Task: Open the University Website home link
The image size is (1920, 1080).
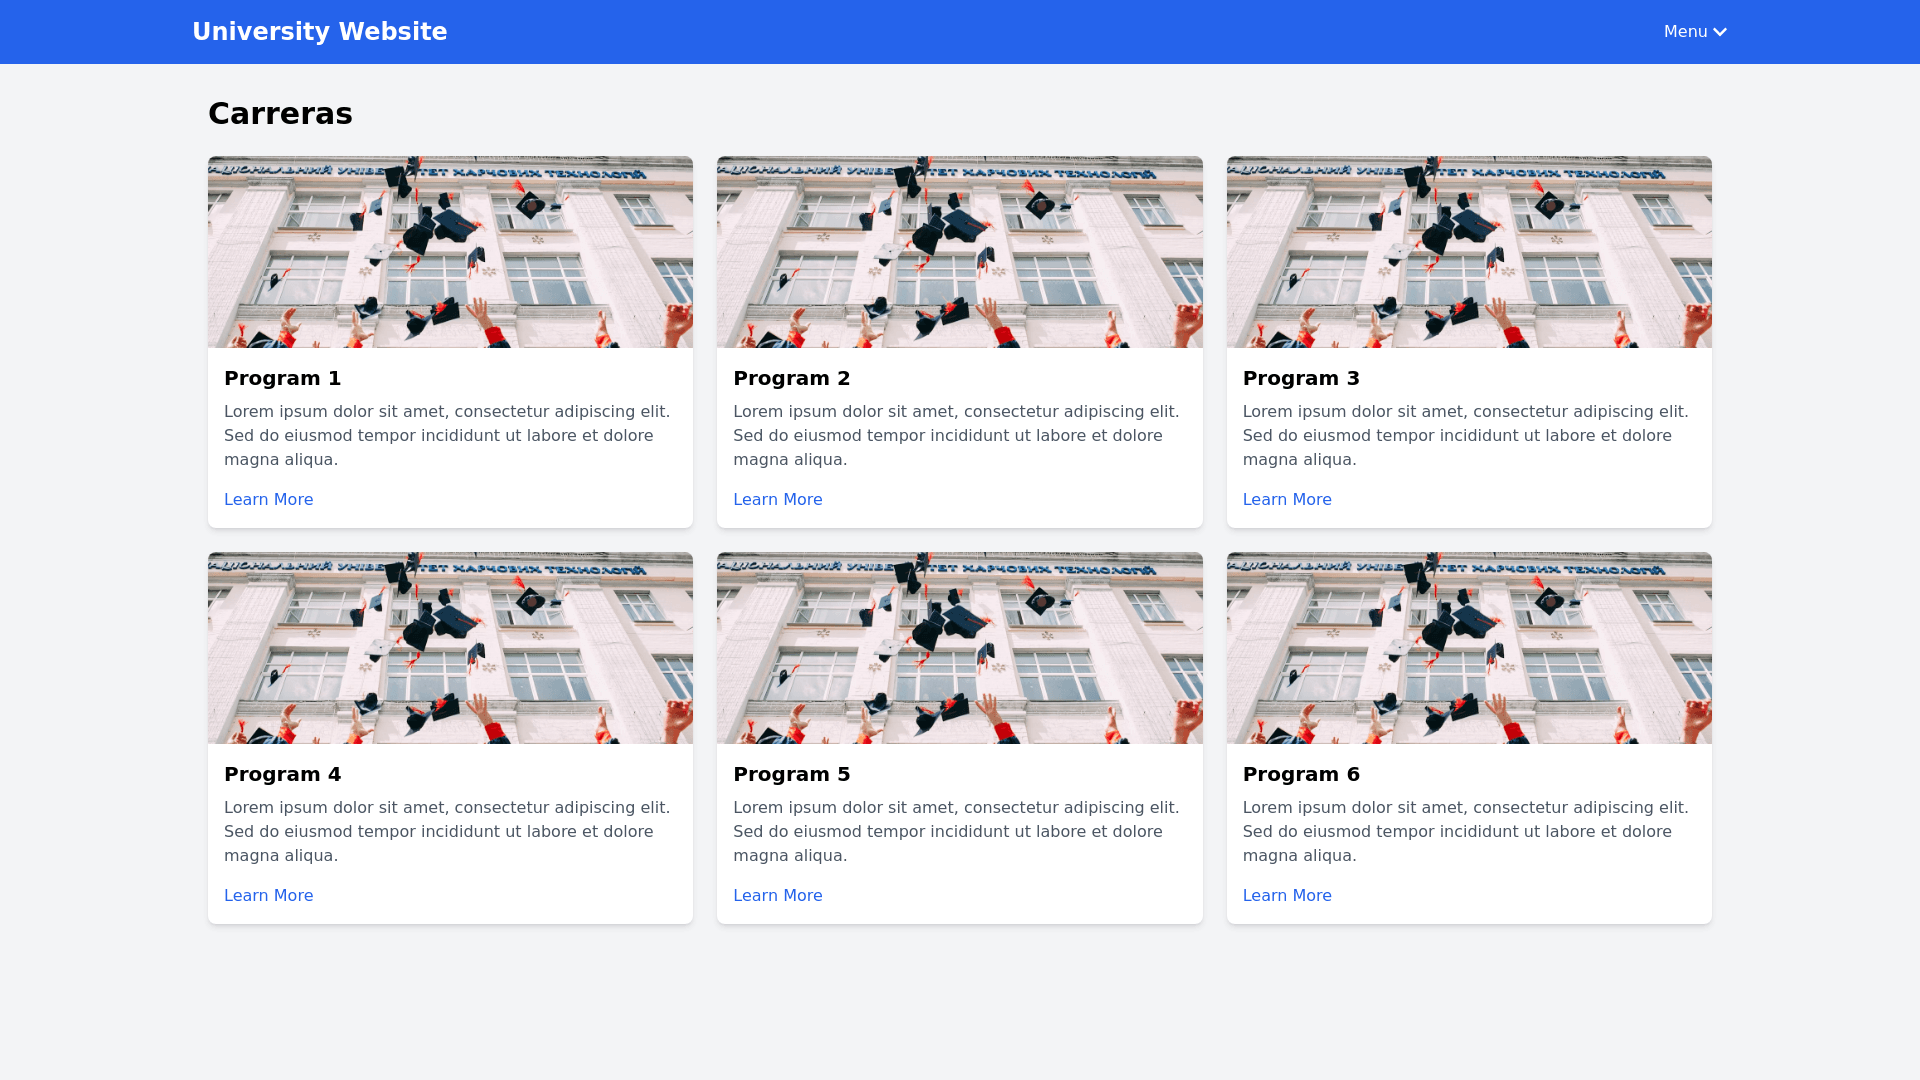Action: pos(319,32)
